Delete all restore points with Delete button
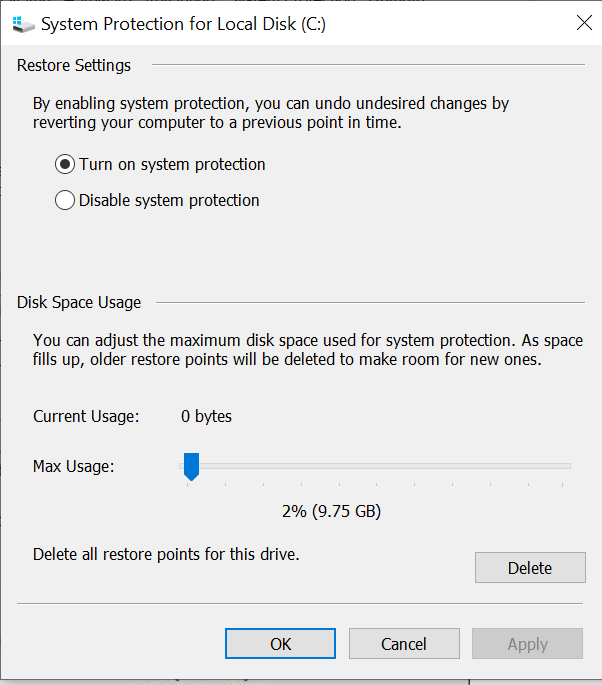The image size is (602, 685). tap(530, 567)
